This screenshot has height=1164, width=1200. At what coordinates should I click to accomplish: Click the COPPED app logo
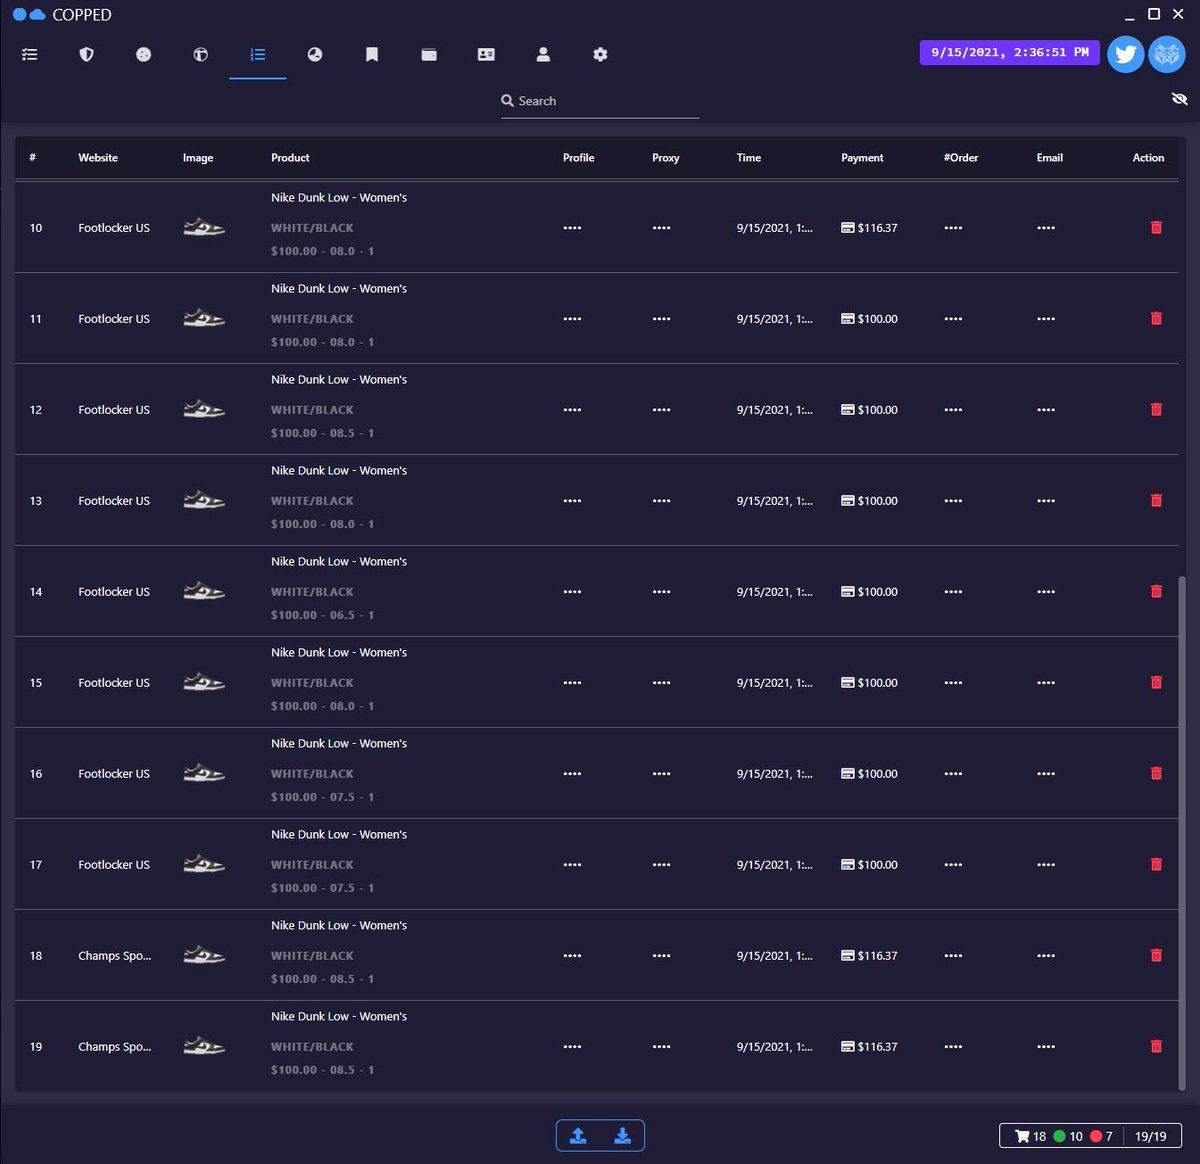[x=62, y=15]
